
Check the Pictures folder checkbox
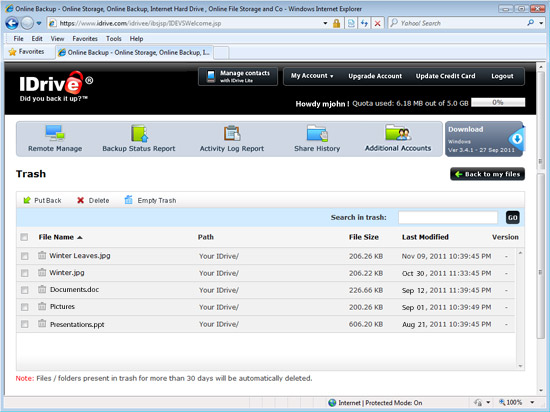click(25, 307)
